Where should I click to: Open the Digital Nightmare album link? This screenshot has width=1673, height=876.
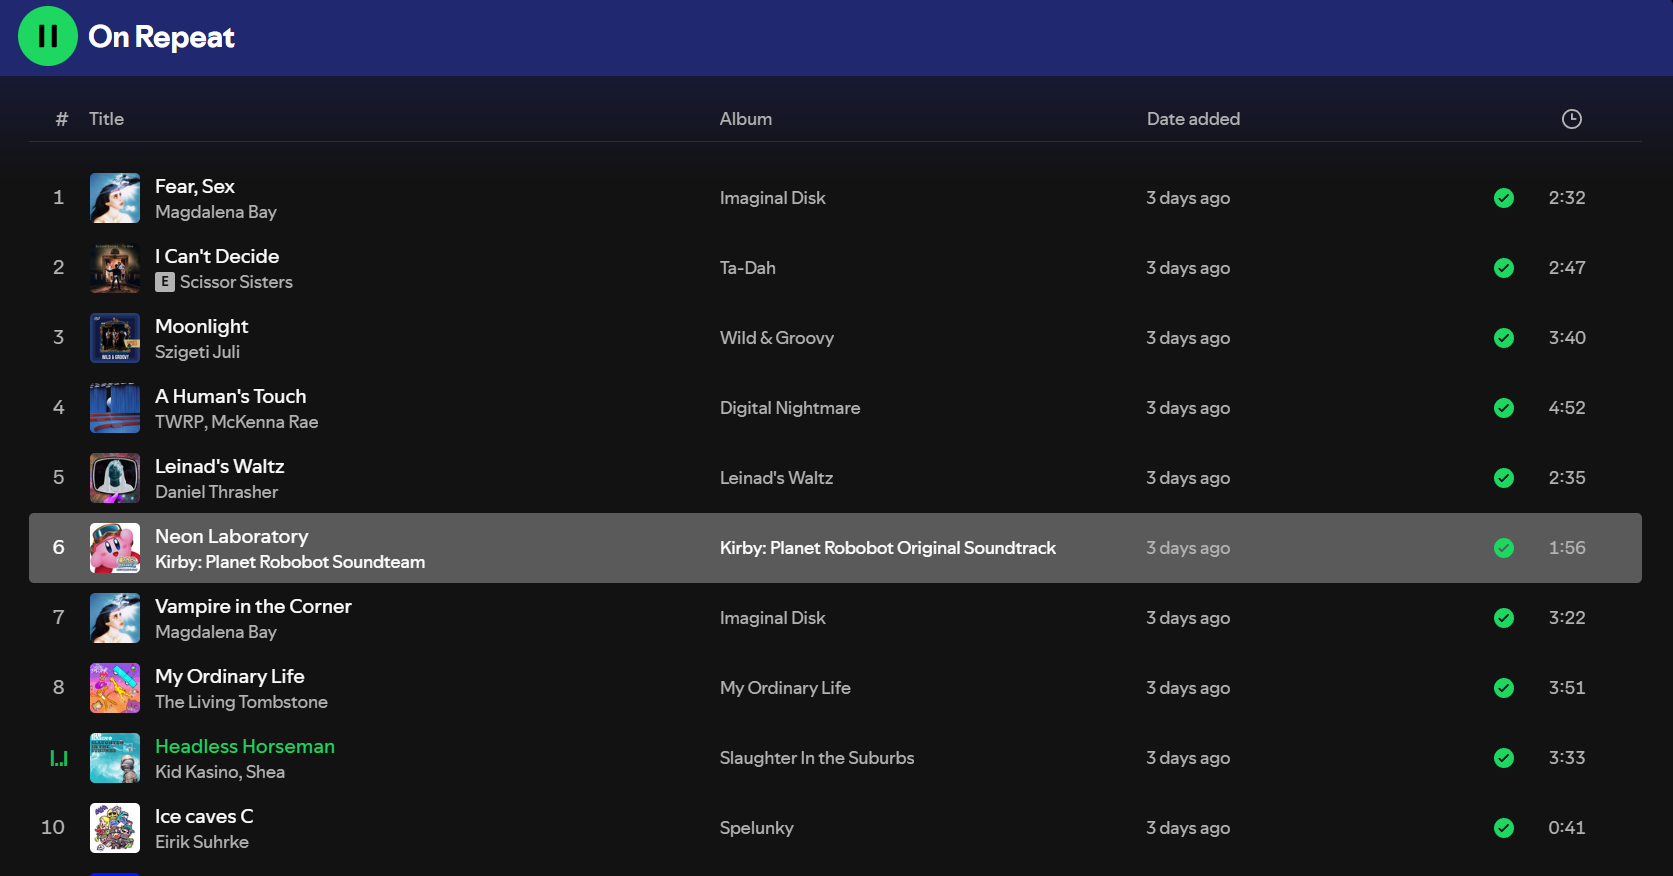pyautogui.click(x=790, y=408)
